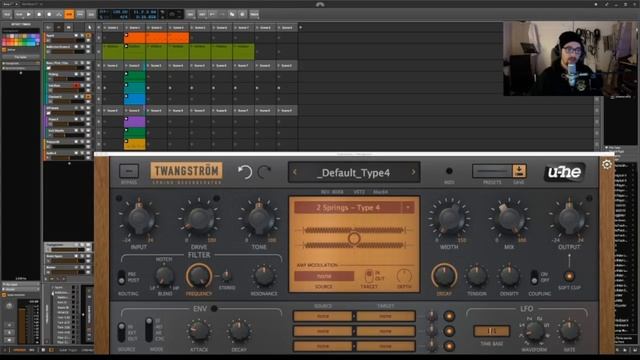Click the ENV Decay knob

pyautogui.click(x=239, y=331)
